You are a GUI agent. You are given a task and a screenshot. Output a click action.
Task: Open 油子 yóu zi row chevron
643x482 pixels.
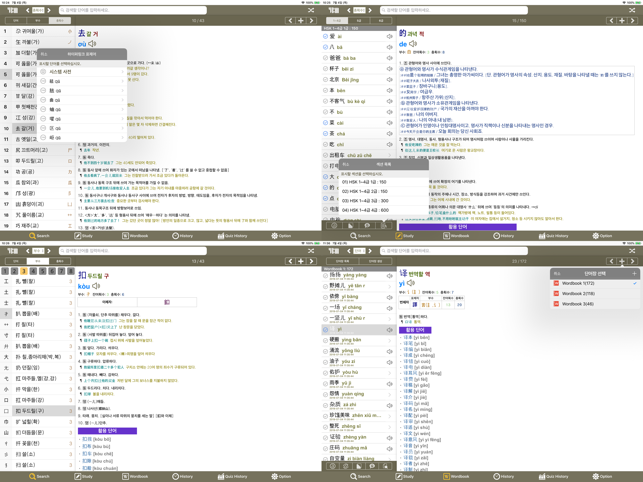[x=389, y=362]
